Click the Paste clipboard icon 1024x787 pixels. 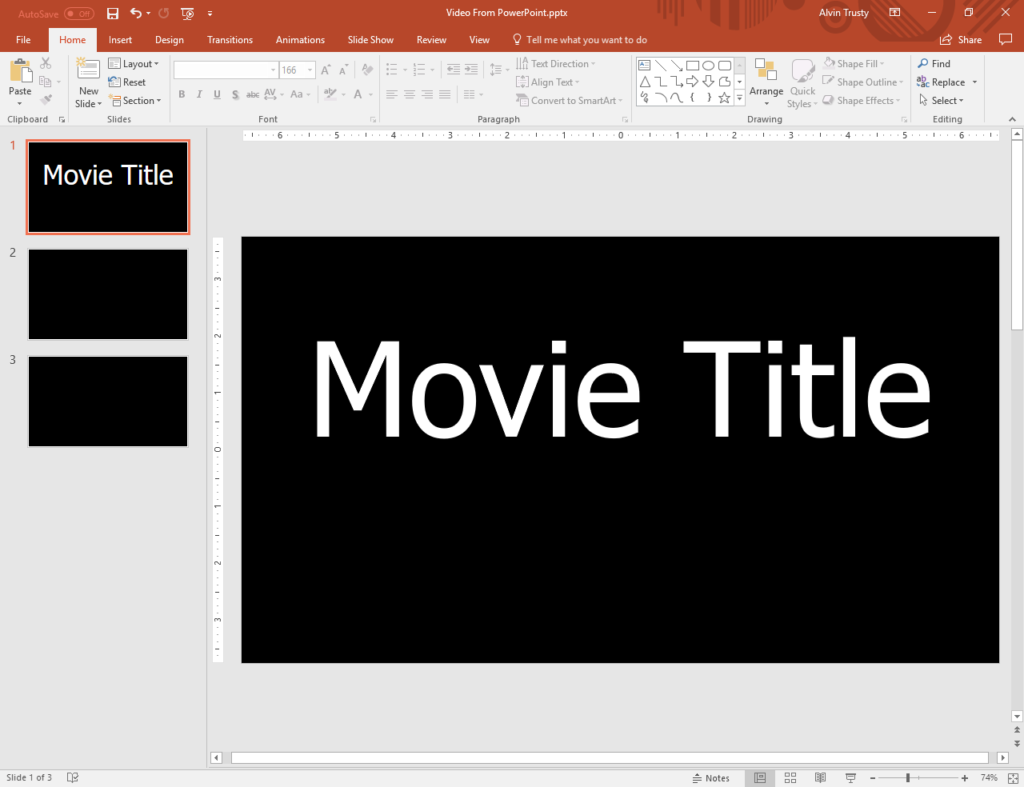pyautogui.click(x=20, y=71)
